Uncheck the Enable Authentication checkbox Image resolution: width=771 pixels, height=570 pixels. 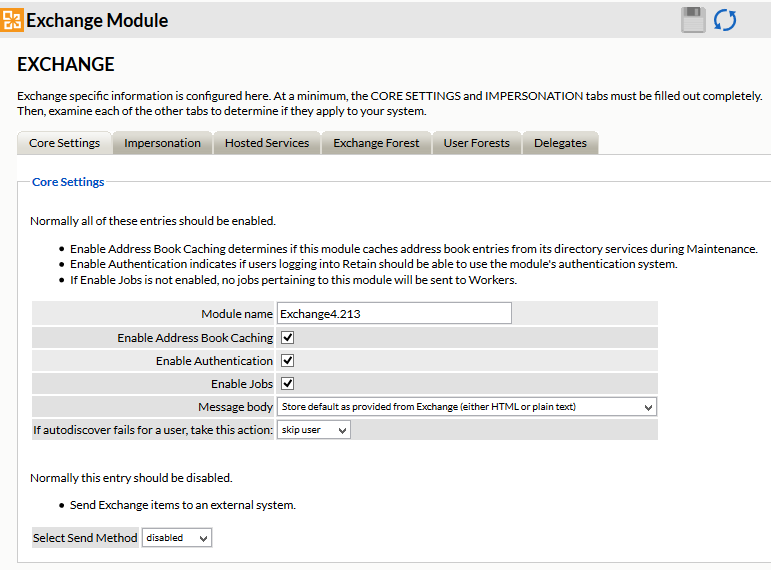[287, 361]
